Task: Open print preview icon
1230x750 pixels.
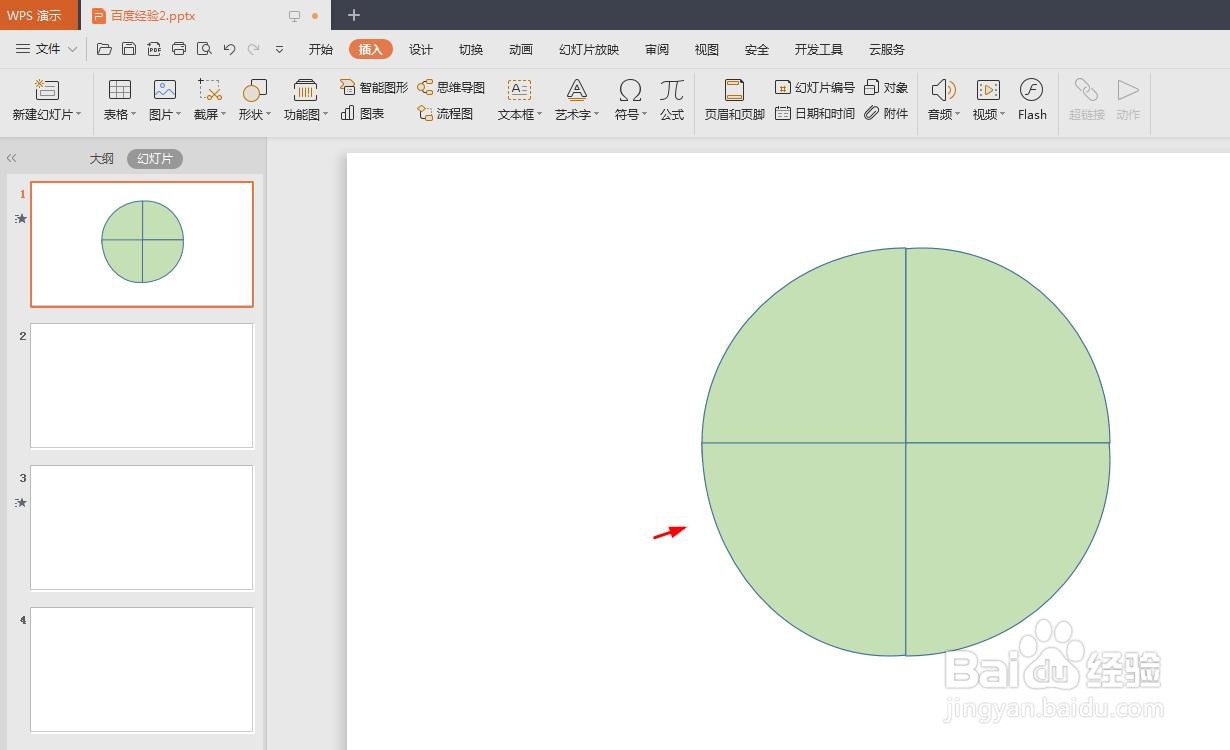Action: coord(204,49)
